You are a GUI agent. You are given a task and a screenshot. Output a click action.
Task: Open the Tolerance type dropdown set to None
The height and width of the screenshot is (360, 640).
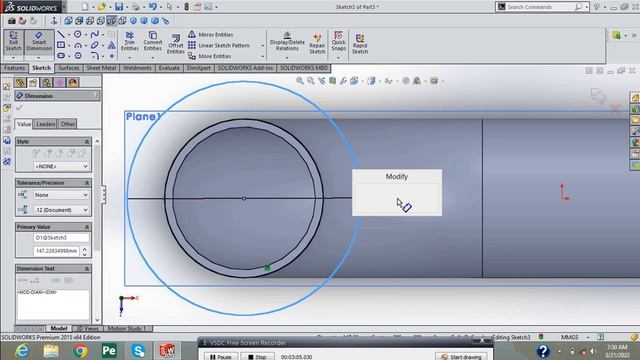click(61, 195)
